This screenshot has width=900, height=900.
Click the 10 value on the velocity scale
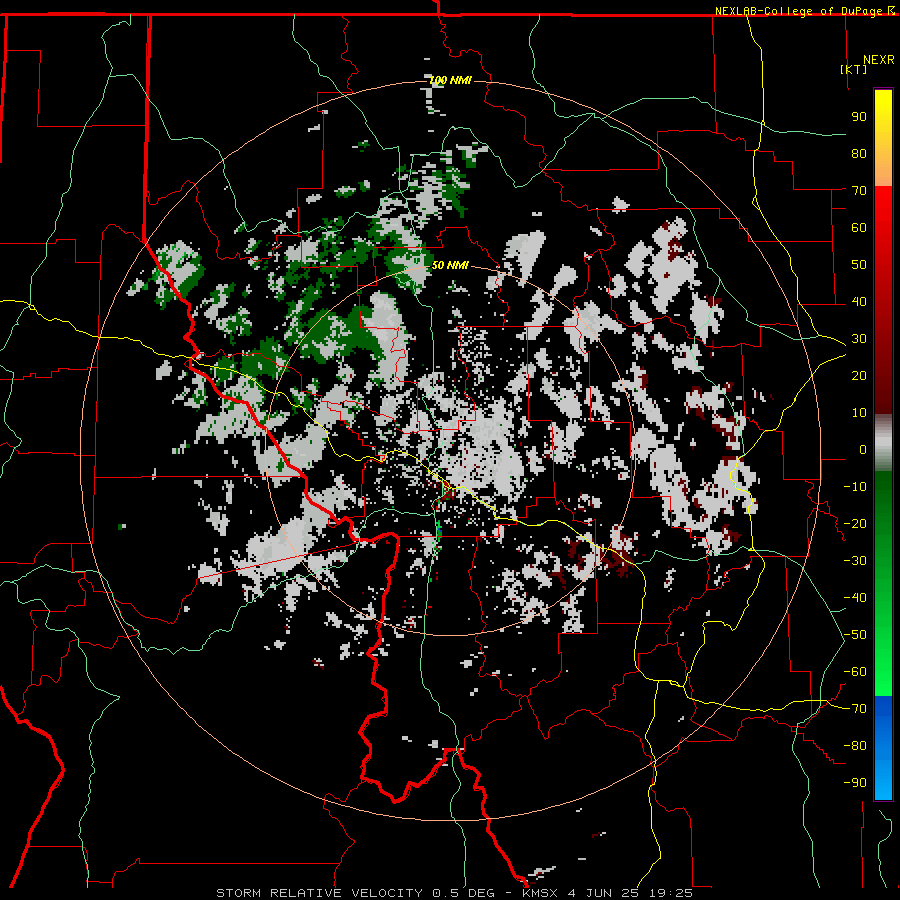859,413
